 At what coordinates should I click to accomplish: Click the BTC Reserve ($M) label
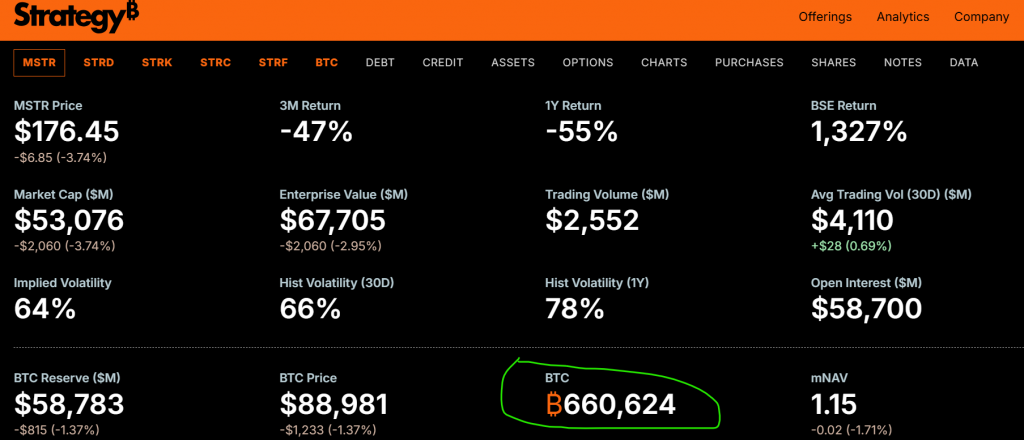point(67,378)
